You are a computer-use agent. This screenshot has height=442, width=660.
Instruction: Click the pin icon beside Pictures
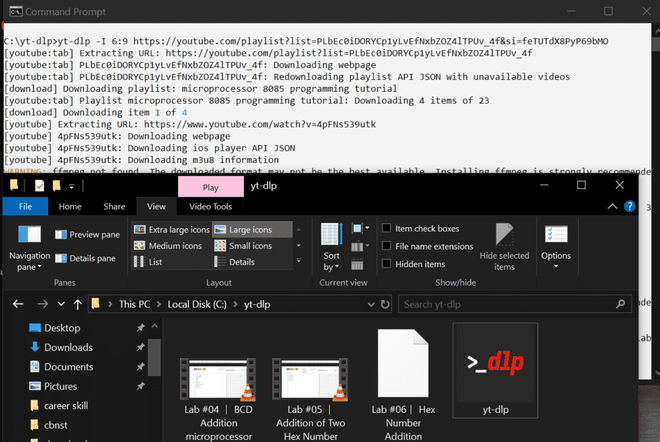(140, 386)
